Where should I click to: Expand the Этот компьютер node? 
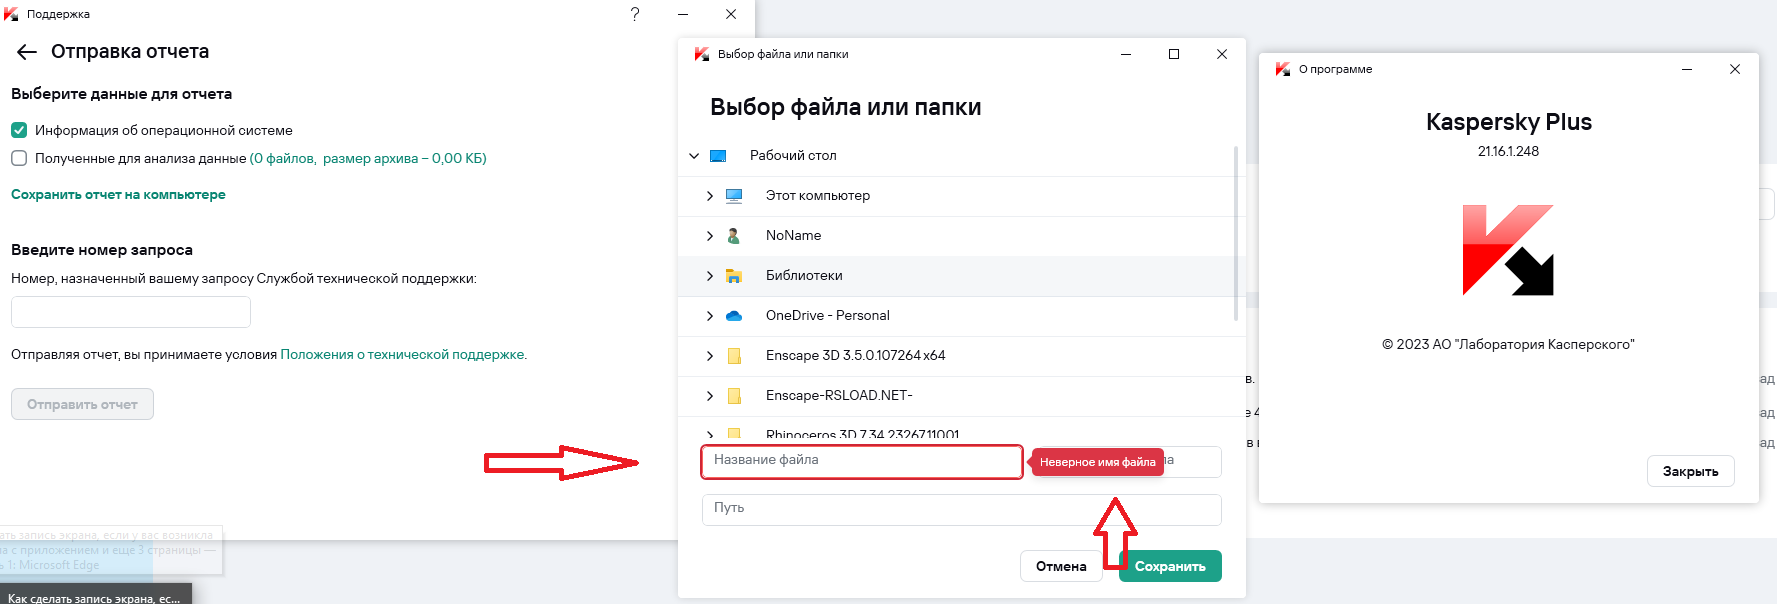pos(710,196)
